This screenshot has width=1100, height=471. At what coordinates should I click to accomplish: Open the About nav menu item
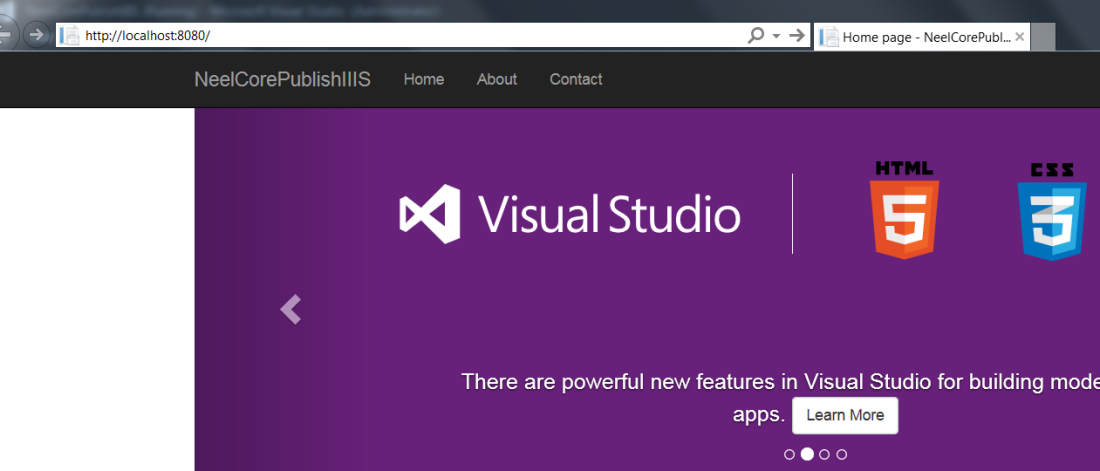point(497,79)
